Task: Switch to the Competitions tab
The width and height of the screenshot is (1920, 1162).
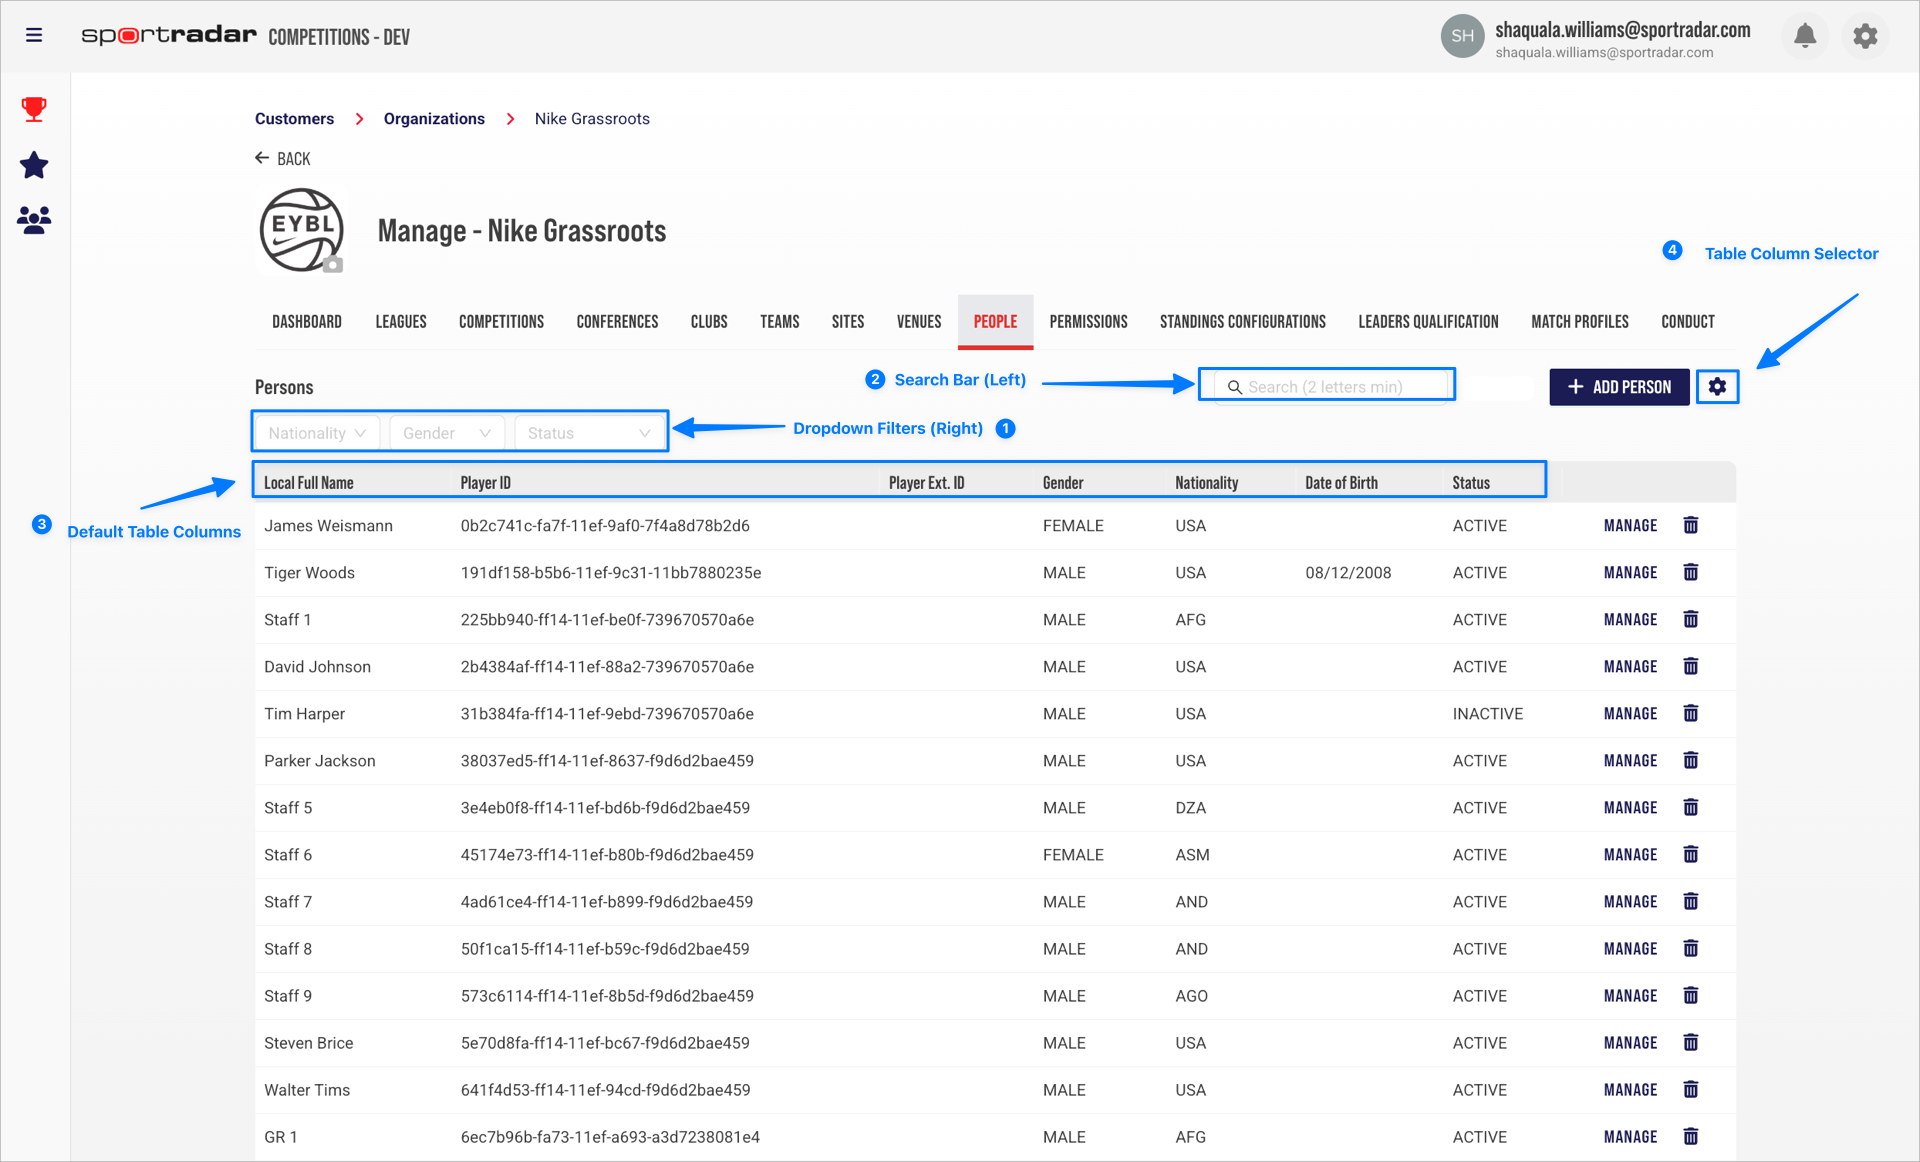Action: (501, 322)
